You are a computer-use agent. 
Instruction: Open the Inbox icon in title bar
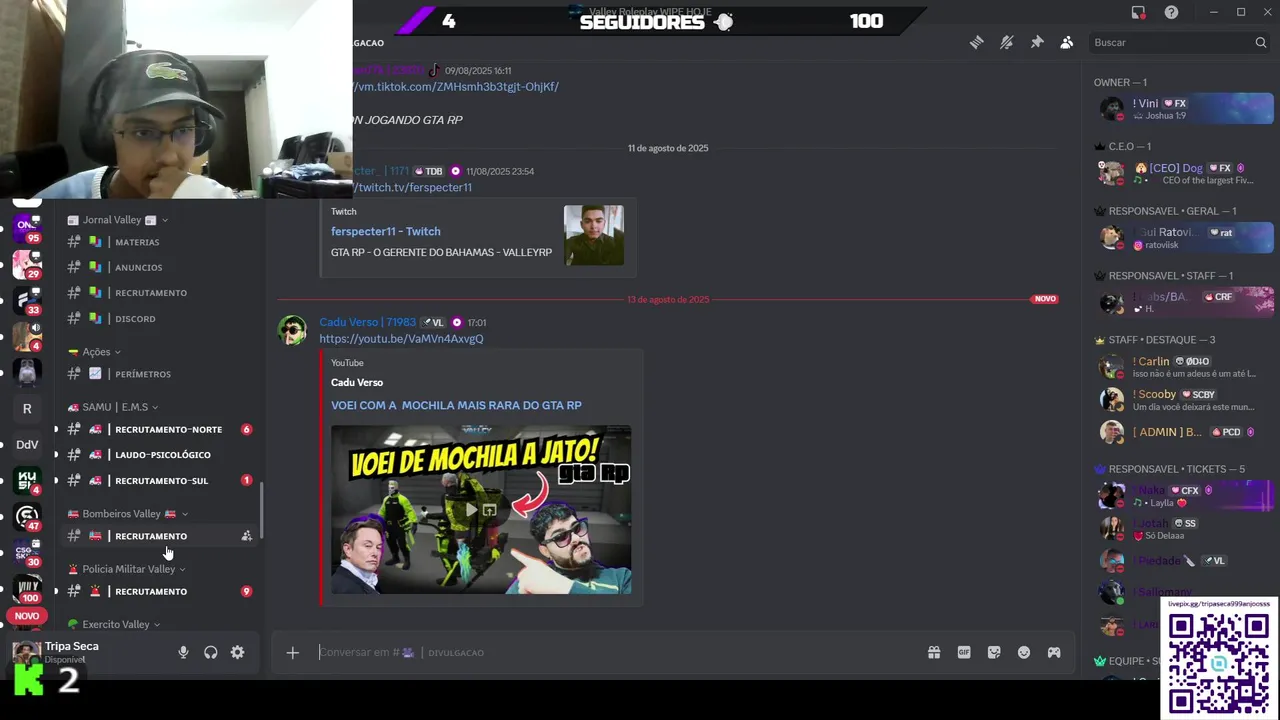pos(1138,12)
